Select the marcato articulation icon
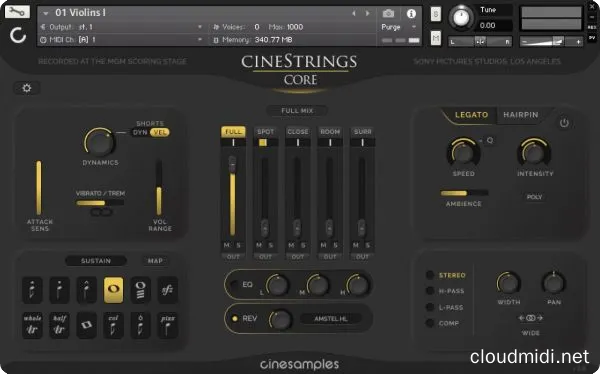The image size is (600, 374). (x=86, y=290)
